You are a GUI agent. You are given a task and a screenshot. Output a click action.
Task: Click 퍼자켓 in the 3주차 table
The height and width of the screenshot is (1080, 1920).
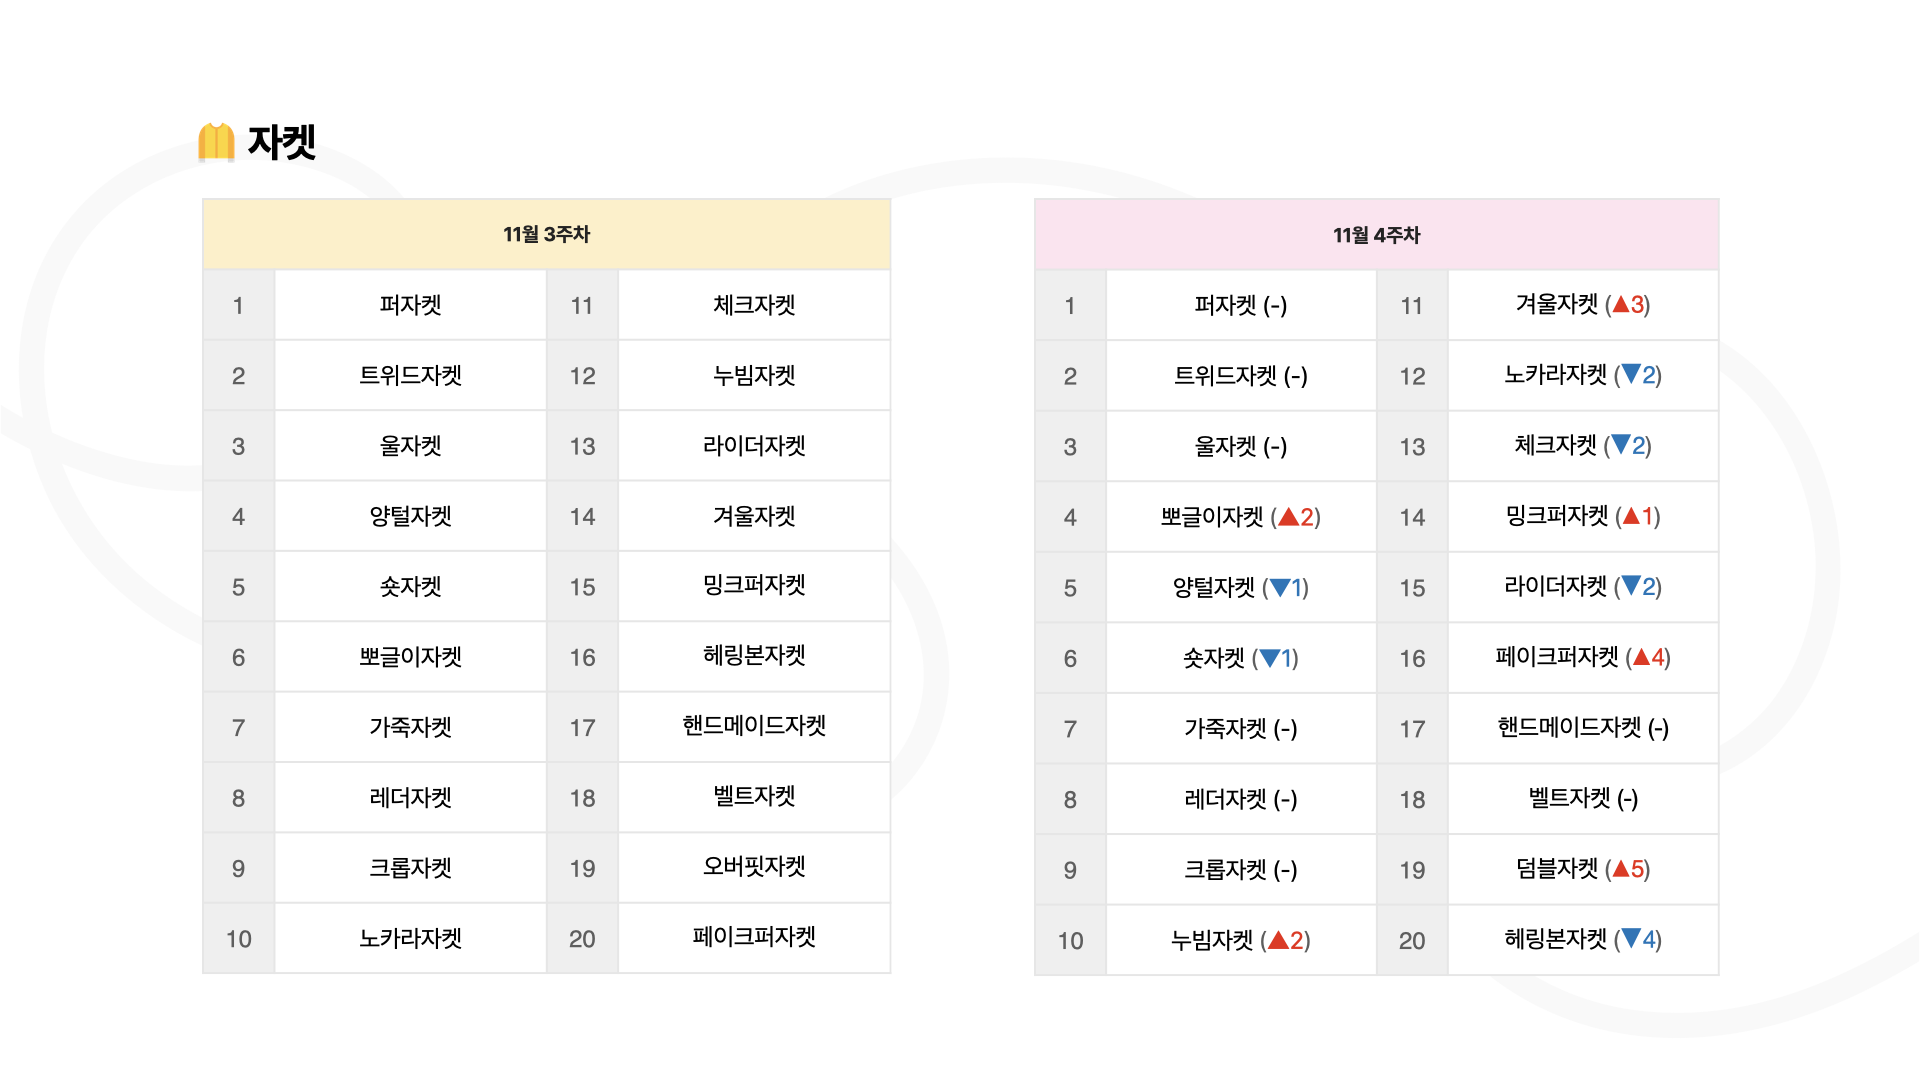click(x=410, y=305)
